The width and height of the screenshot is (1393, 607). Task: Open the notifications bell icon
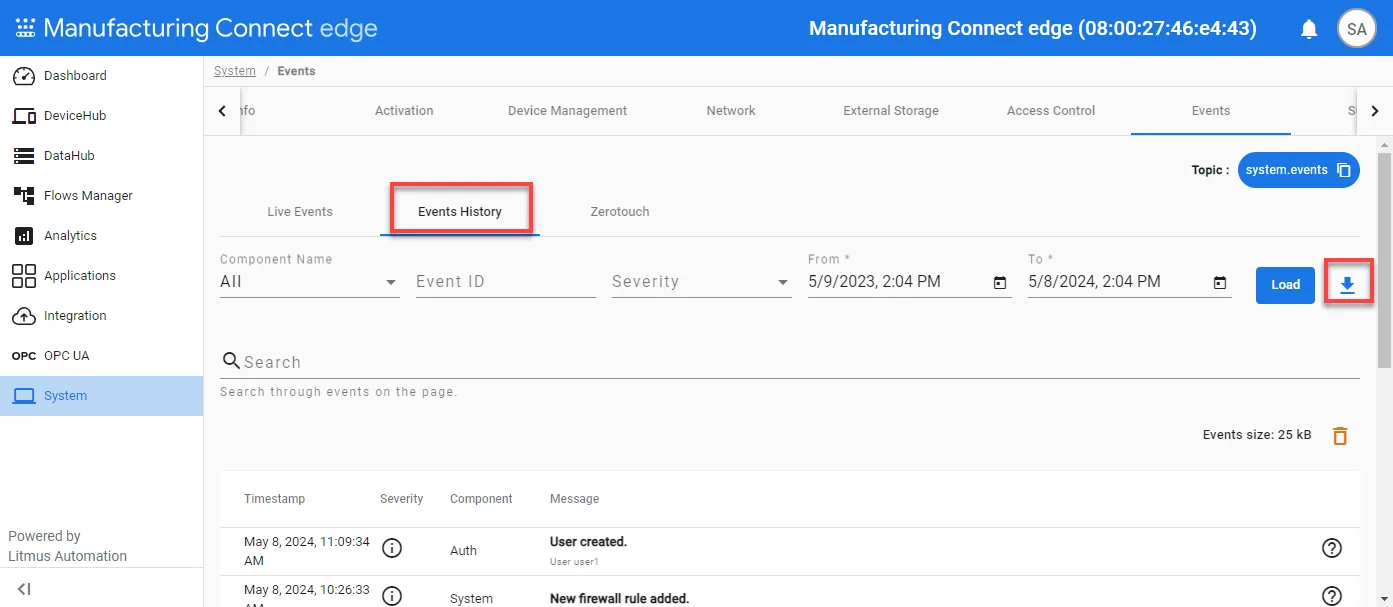[1309, 29]
